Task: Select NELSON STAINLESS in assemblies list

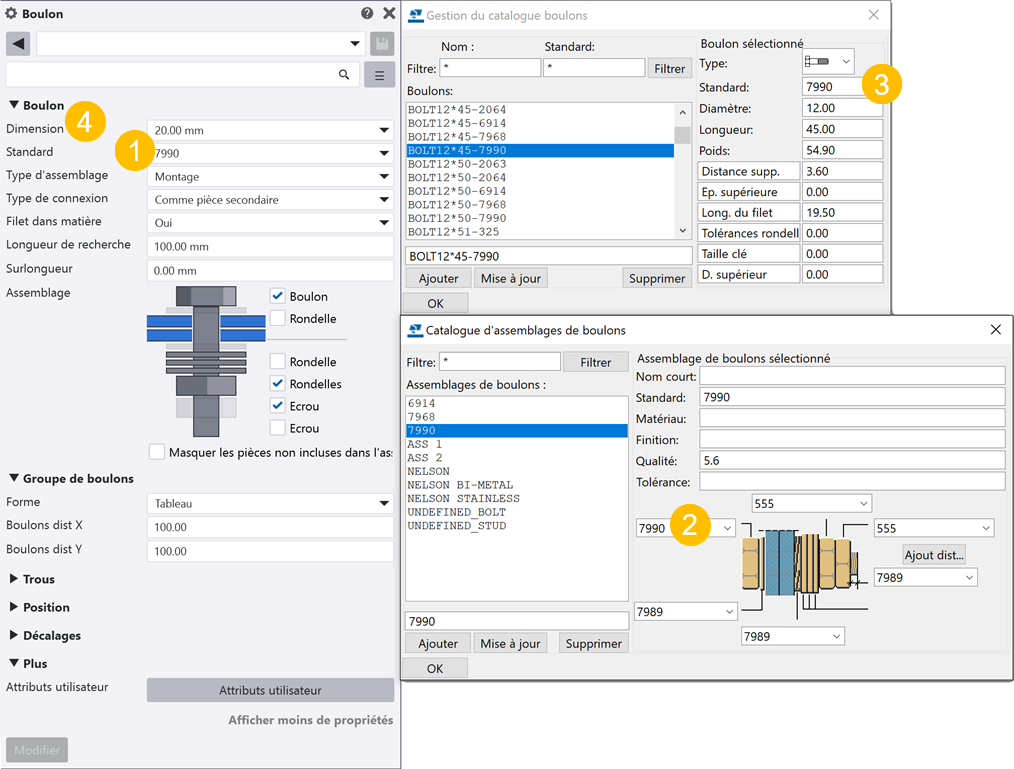Action: coord(463,498)
